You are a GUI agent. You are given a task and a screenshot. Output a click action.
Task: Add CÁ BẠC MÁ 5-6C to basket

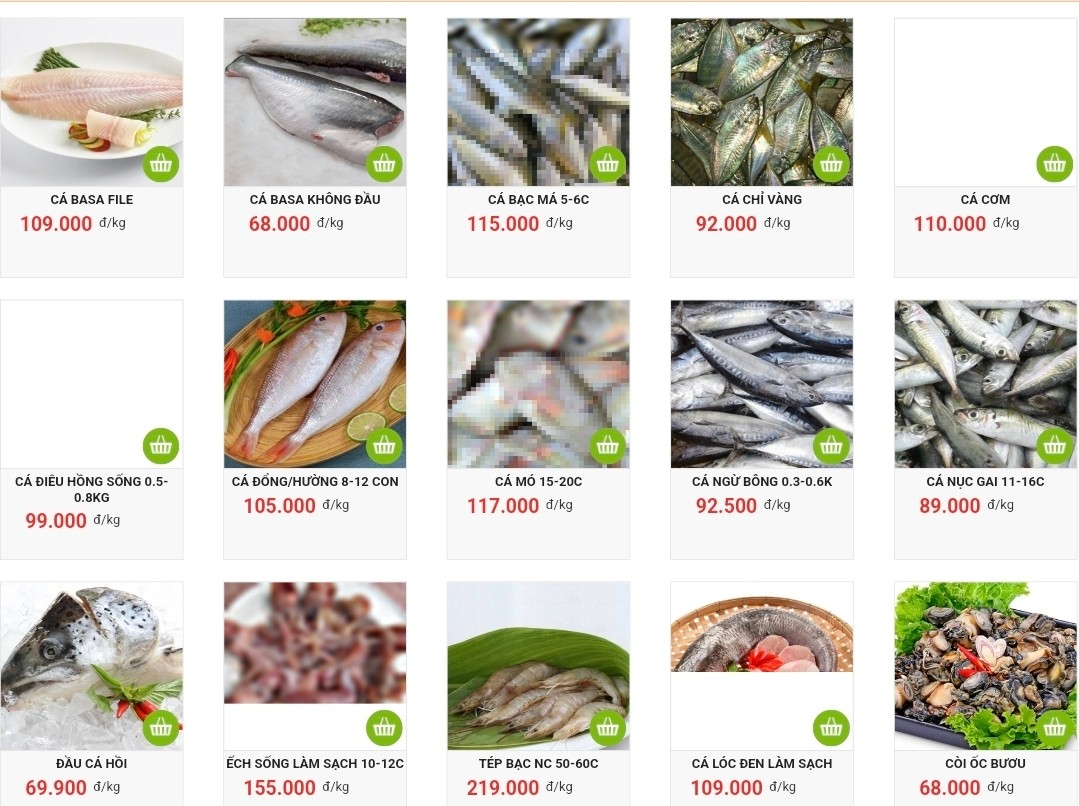coord(608,164)
